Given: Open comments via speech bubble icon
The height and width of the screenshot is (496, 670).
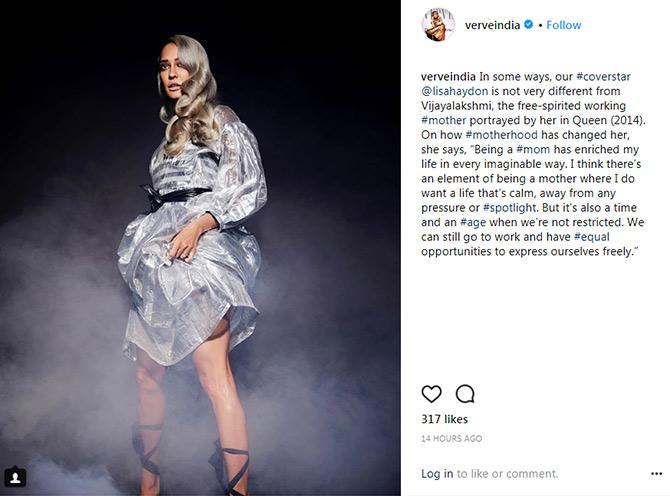Looking at the screenshot, I should [465, 394].
